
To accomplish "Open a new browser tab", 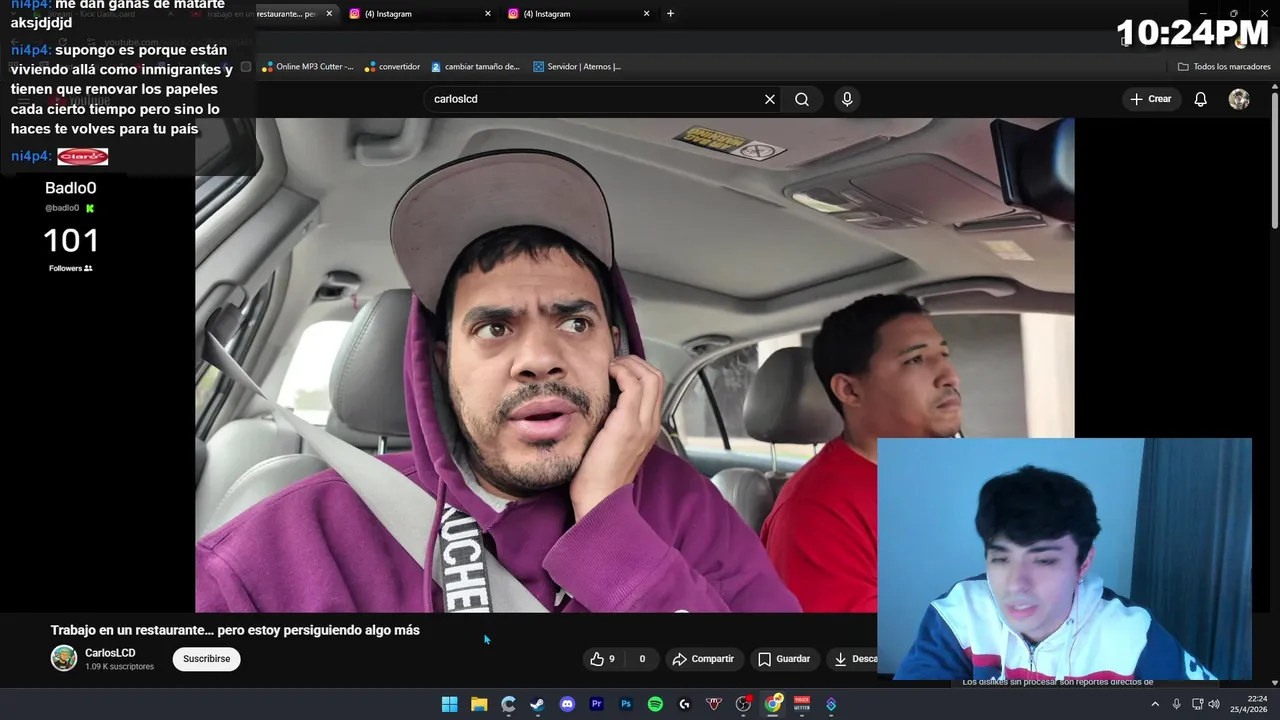I will pos(670,14).
